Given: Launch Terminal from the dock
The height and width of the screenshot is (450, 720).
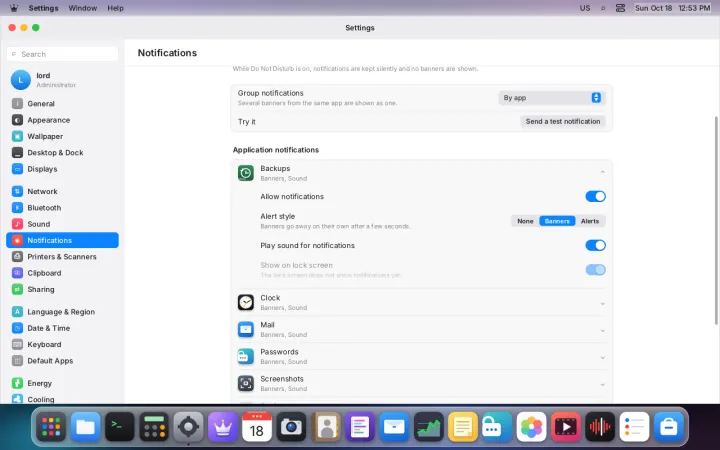Looking at the screenshot, I should click(119, 427).
